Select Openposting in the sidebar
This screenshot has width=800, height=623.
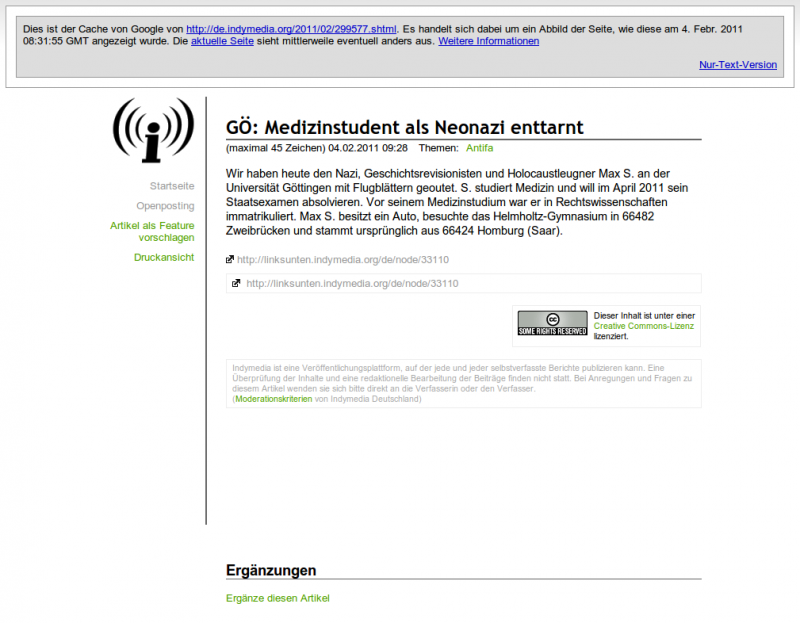(165, 206)
